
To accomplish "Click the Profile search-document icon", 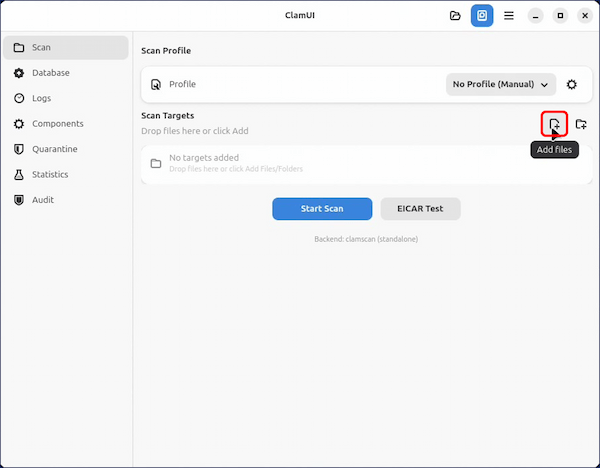I will [156, 84].
